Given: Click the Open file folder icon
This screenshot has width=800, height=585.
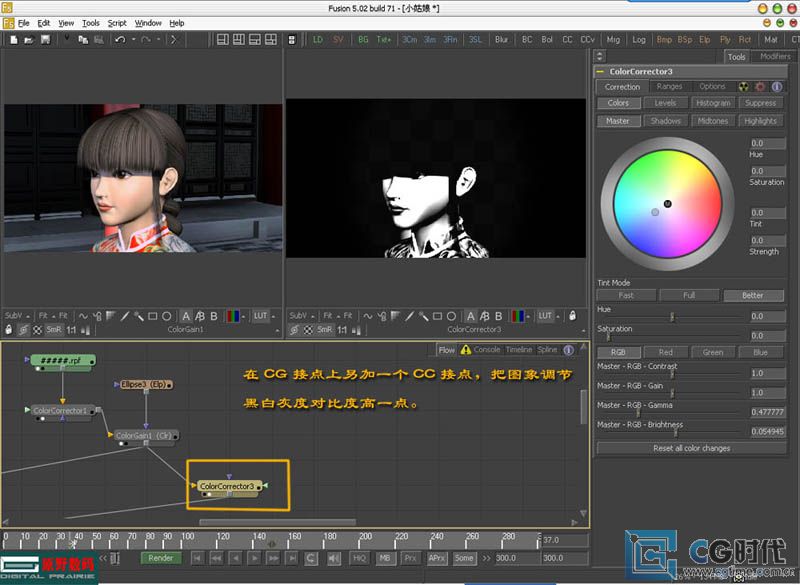Looking at the screenshot, I should click(29, 40).
